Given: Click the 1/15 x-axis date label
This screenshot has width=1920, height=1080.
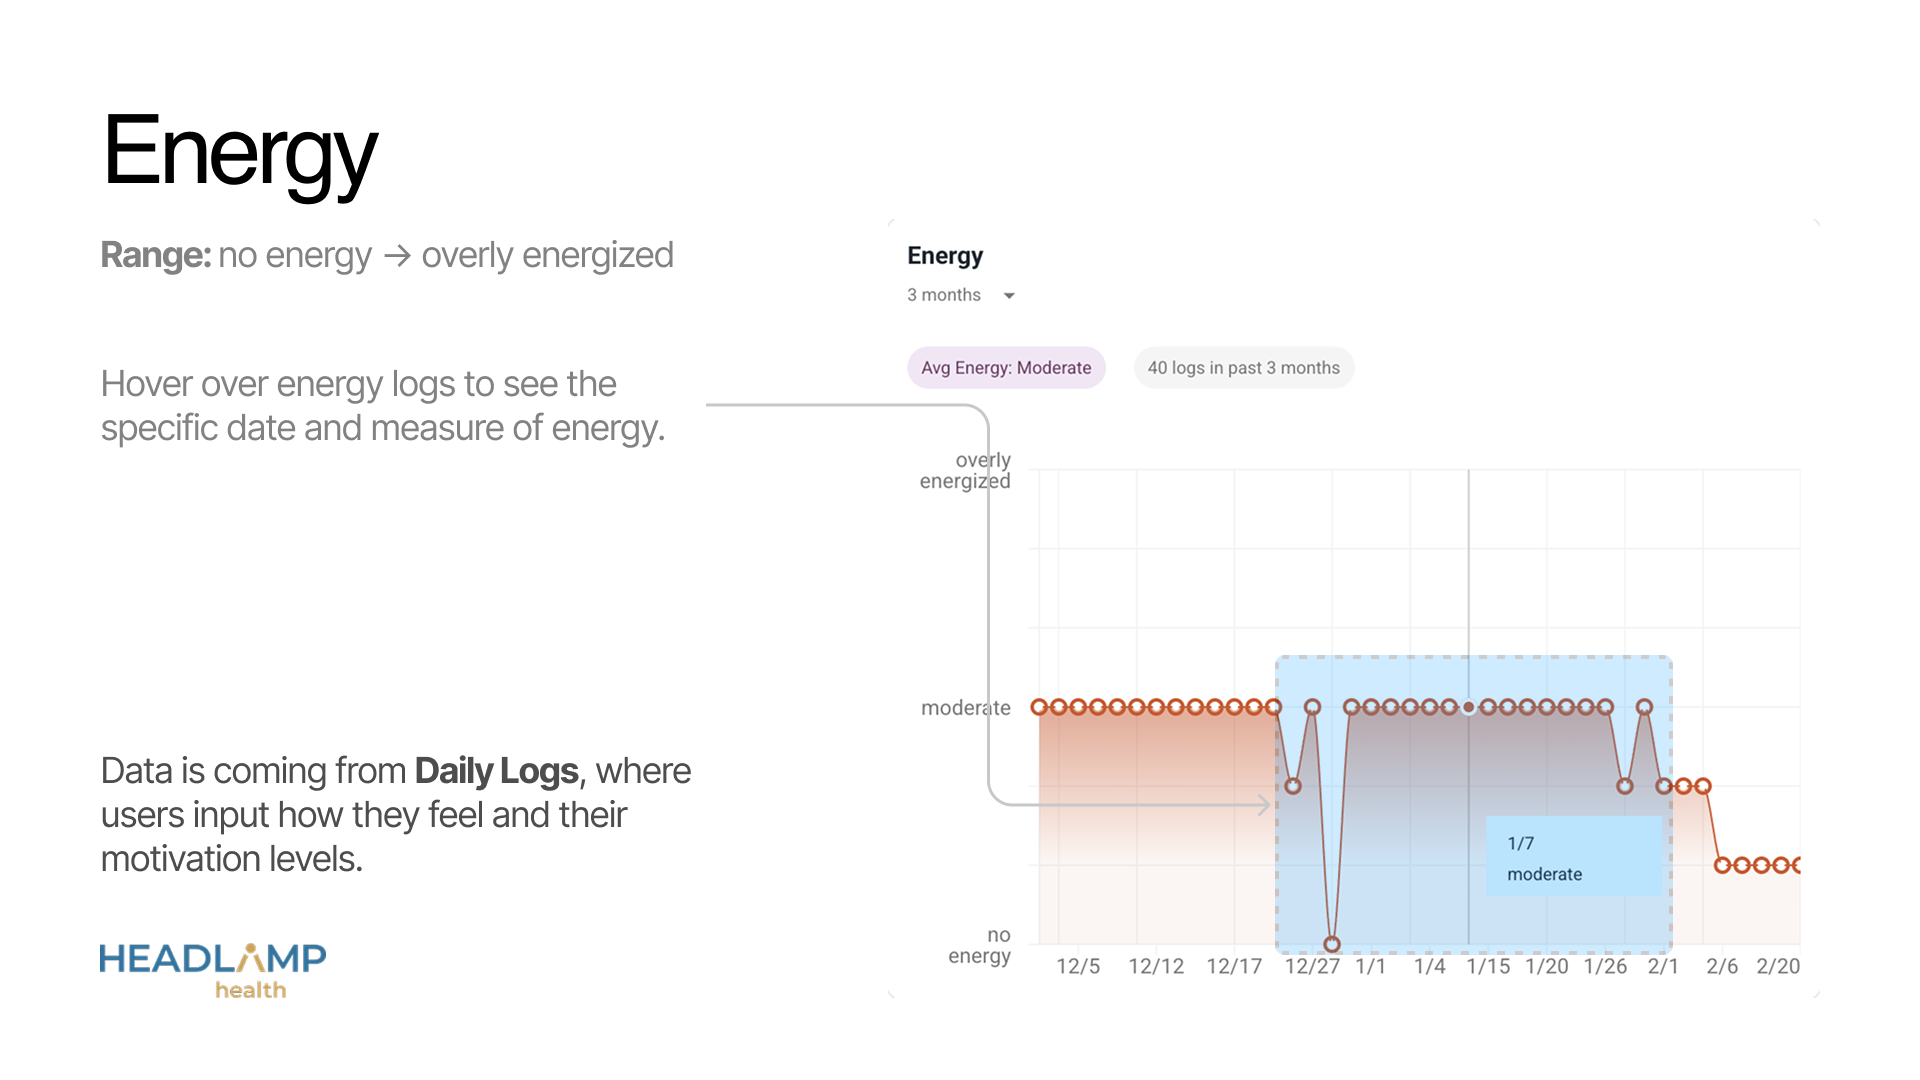Looking at the screenshot, I should click(1488, 967).
